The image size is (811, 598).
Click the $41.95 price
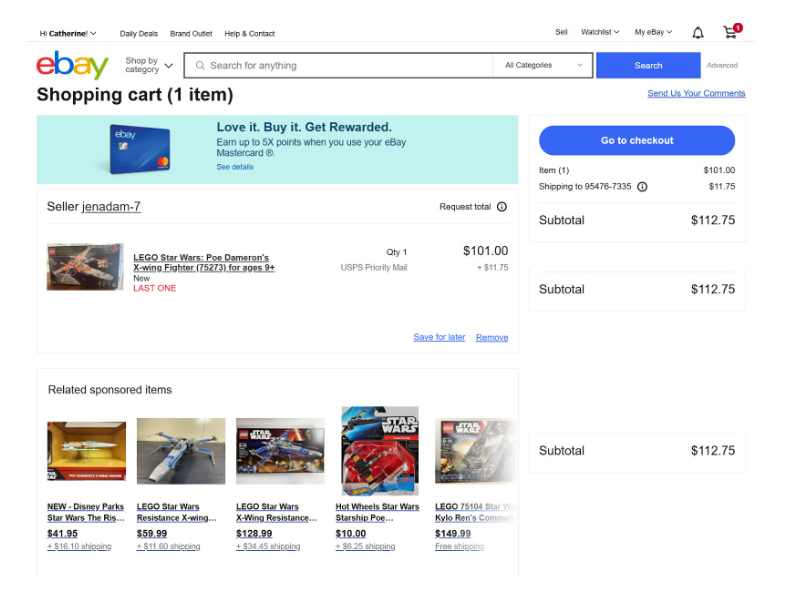[x=62, y=533]
